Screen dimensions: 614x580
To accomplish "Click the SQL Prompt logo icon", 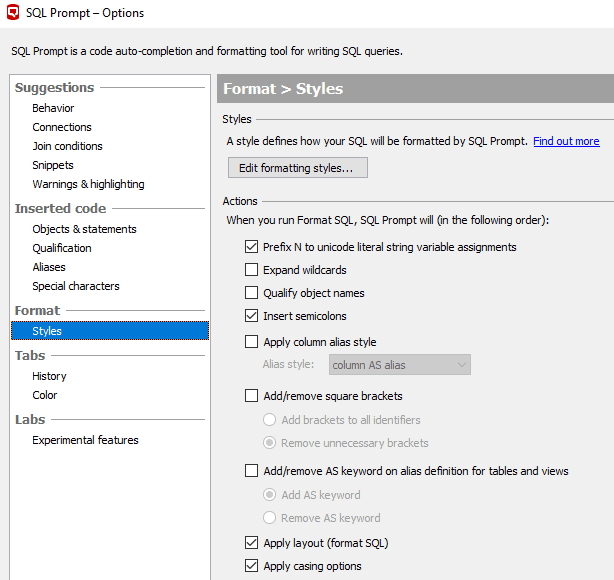I will point(13,13).
